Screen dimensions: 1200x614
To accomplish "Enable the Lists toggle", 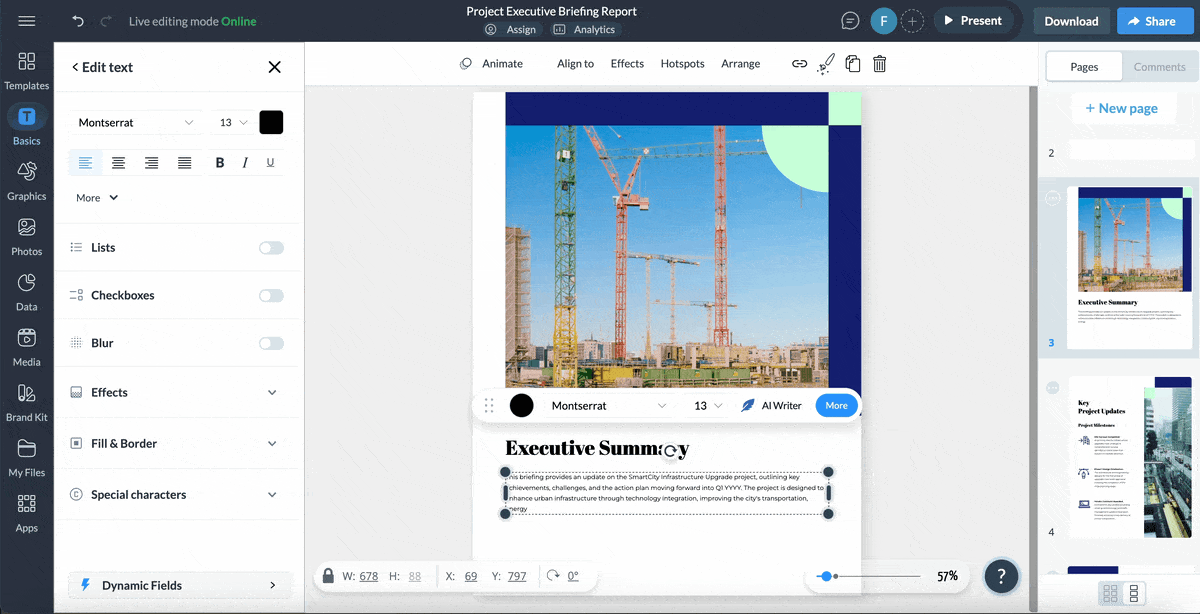I will click(271, 248).
